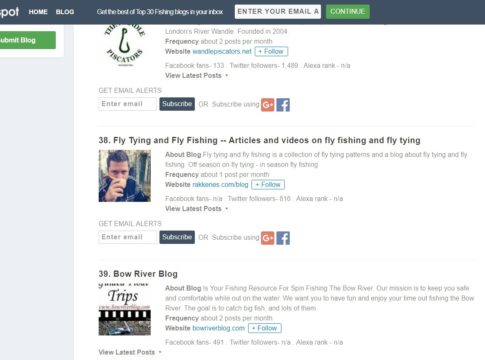Go to HOME in the top navigation

pos(38,12)
